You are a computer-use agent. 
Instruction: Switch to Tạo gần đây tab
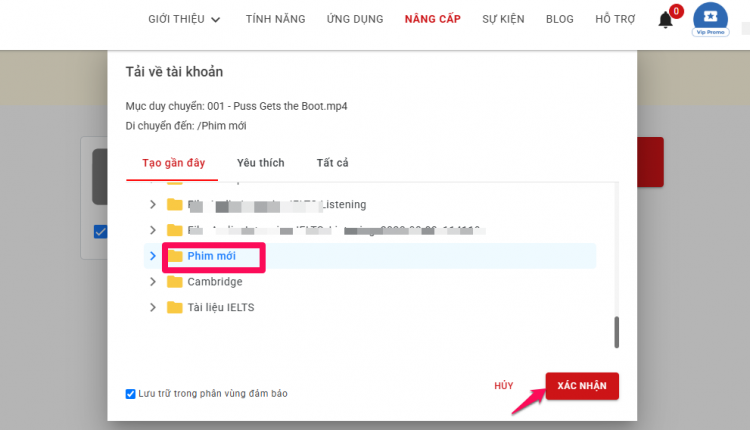pyautogui.click(x=173, y=163)
